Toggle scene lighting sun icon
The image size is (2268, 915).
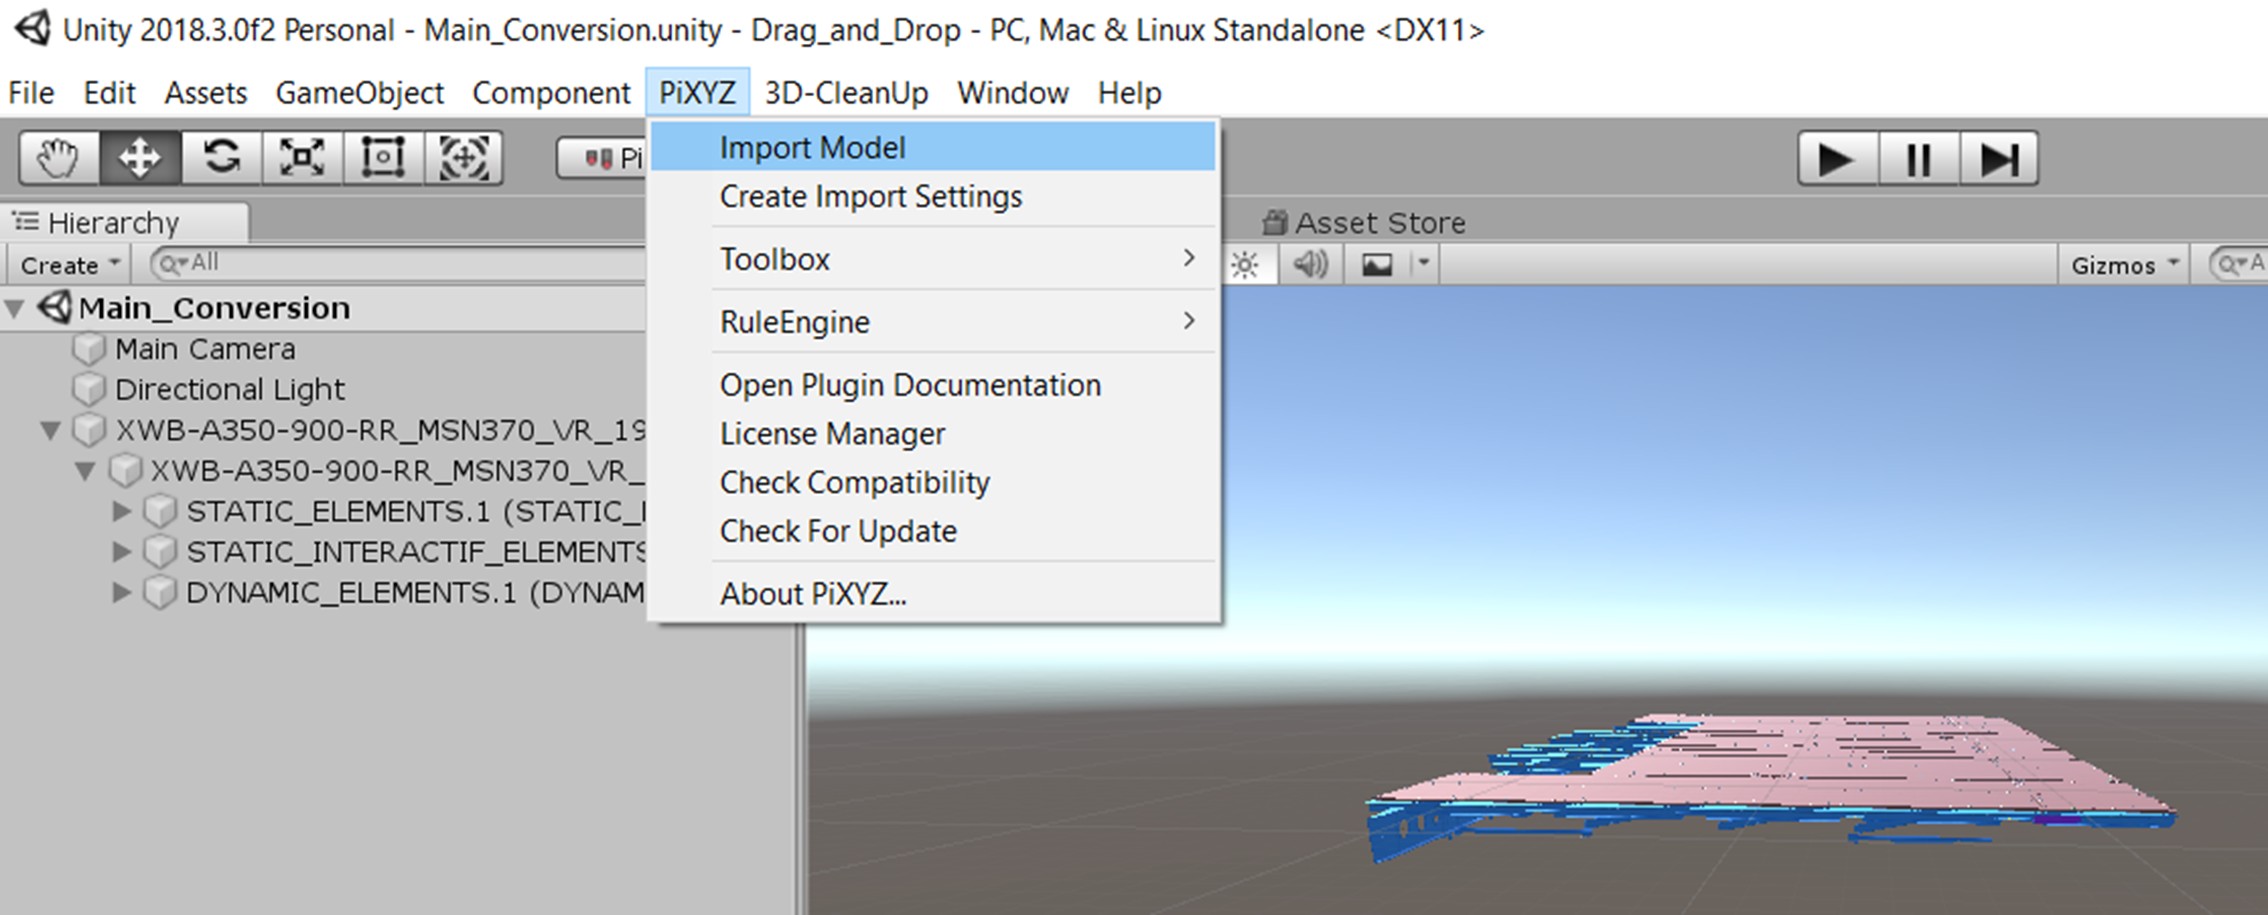1244,265
